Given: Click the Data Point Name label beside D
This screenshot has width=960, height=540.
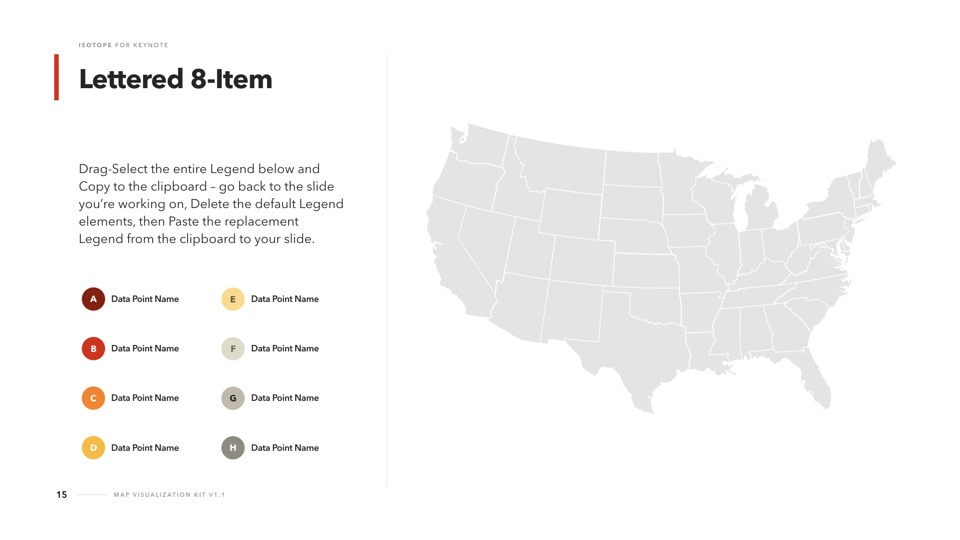Looking at the screenshot, I should coord(145,448).
